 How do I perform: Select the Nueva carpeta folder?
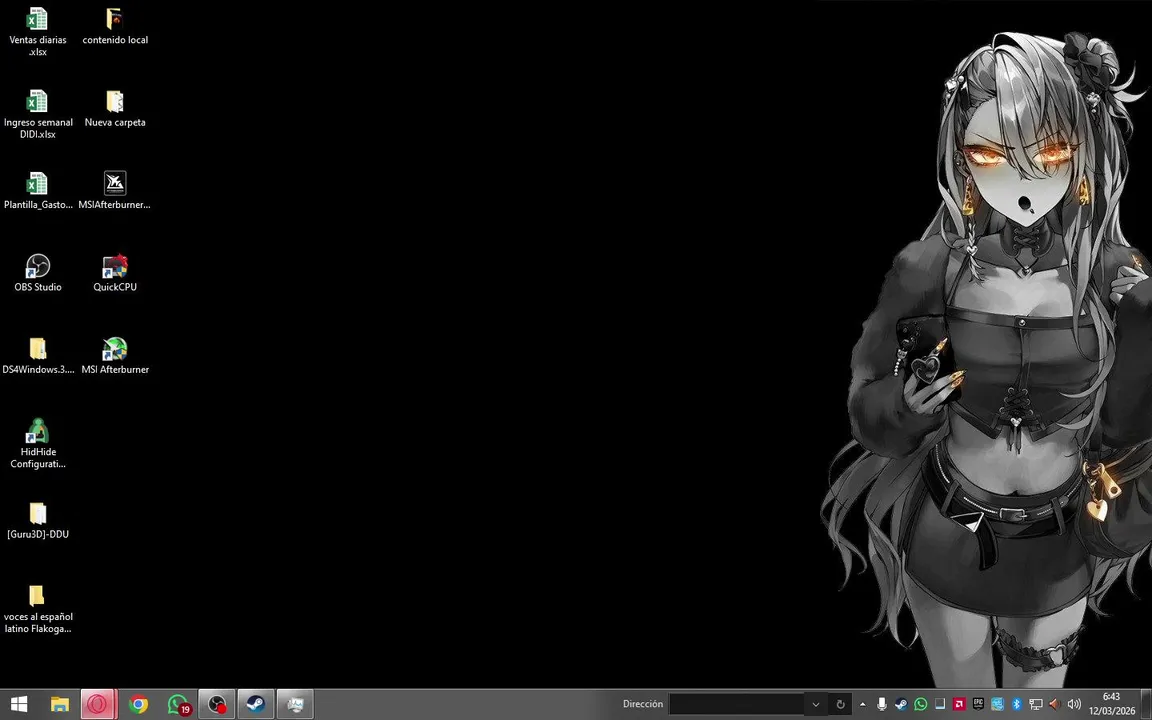[115, 109]
